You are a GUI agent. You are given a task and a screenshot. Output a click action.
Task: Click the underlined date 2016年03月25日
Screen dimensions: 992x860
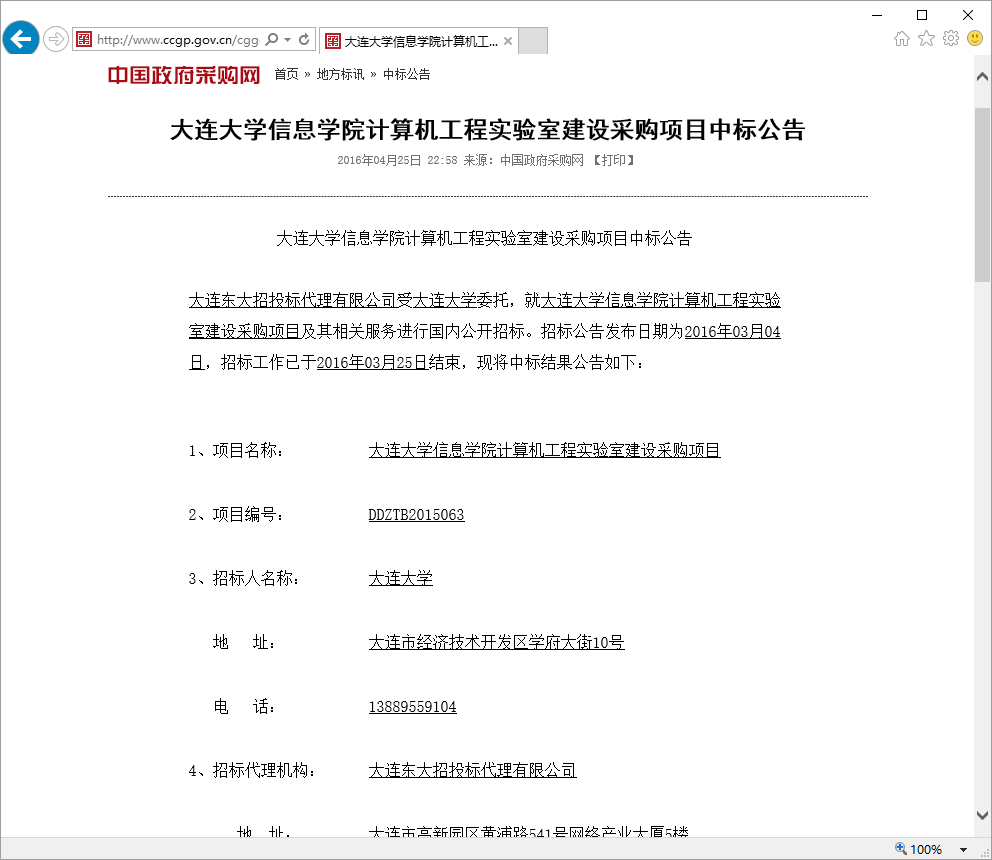click(x=372, y=363)
